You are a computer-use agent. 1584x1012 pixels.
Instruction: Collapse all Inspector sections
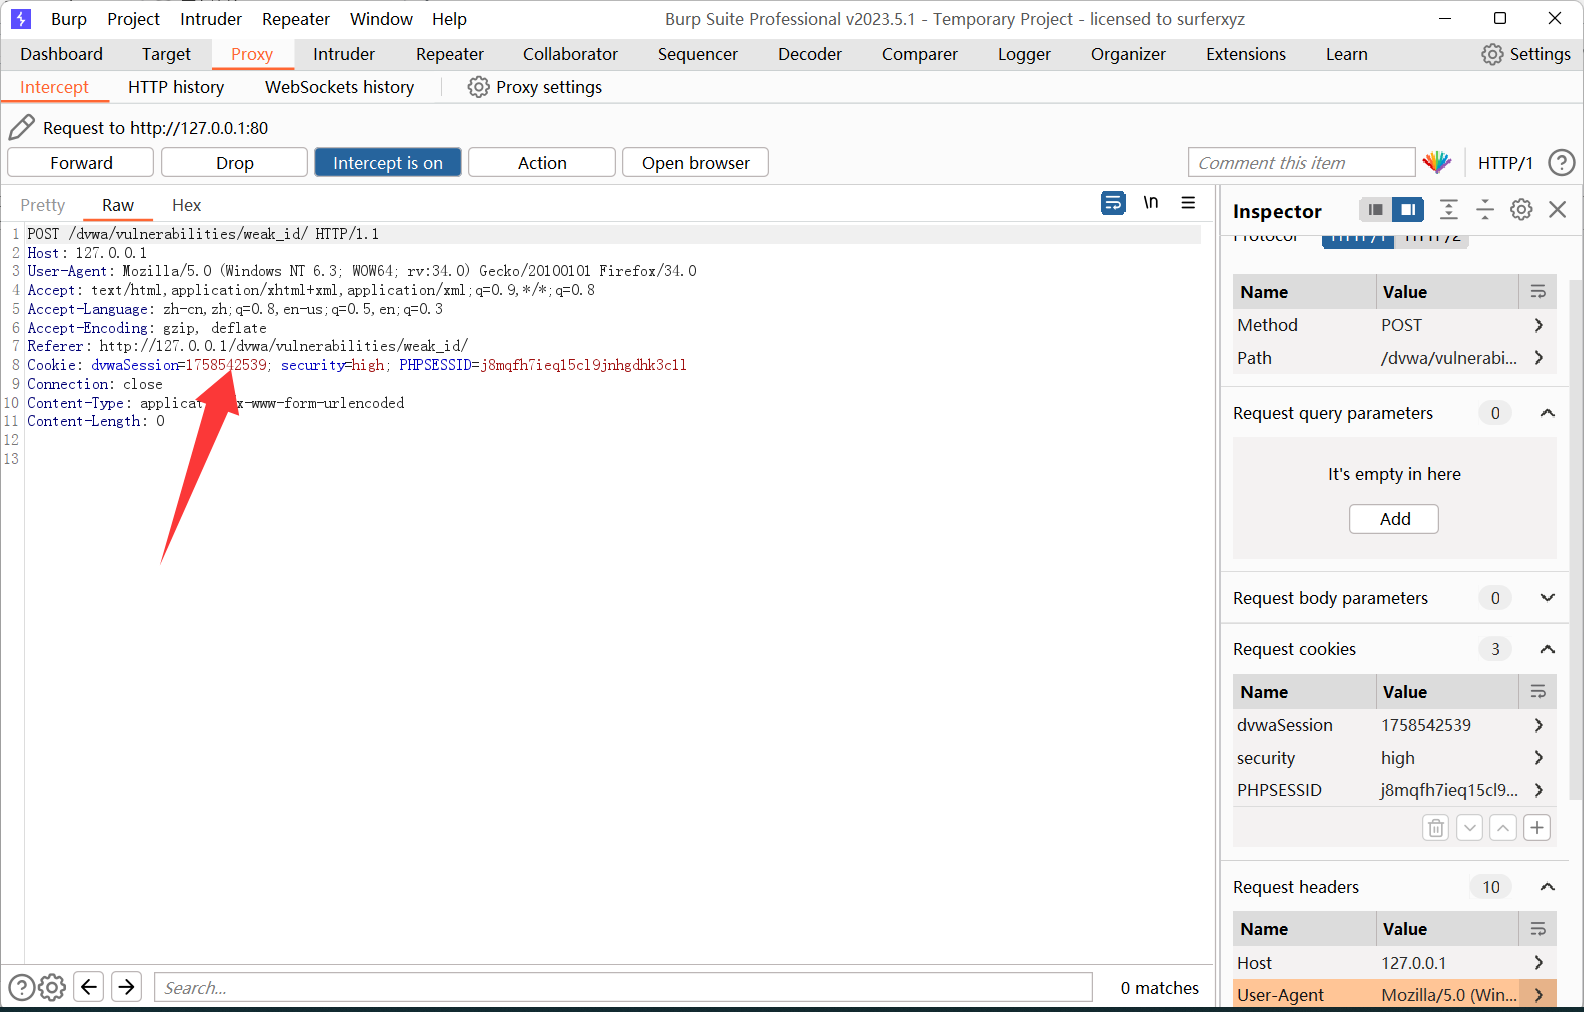1485,210
